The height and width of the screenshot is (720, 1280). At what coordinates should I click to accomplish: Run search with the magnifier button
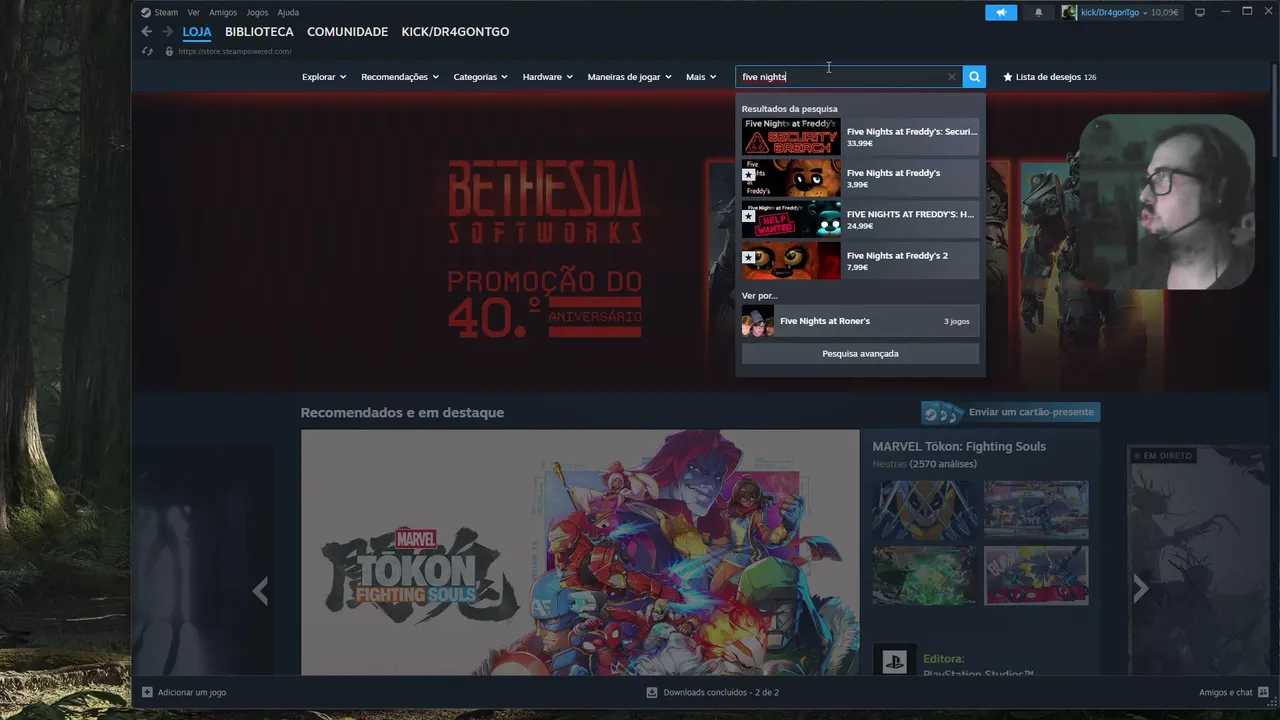click(974, 77)
